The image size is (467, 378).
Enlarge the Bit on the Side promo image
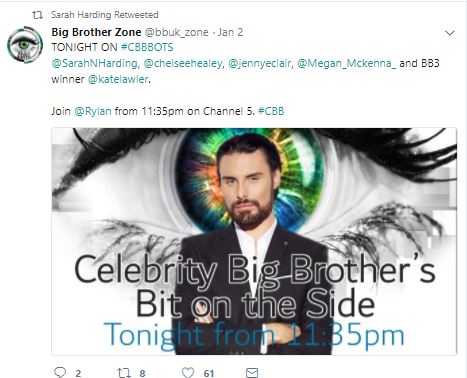click(254, 241)
